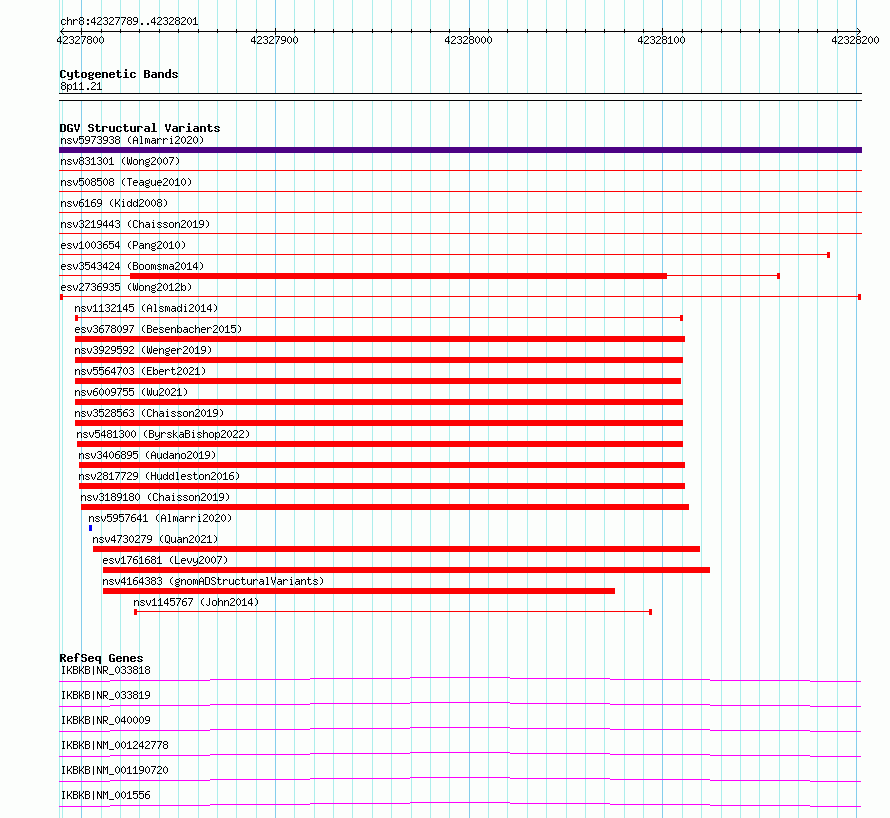Screen dimensions: 890x818
Task: Select variant nsv831301 (Wong2007)
Action: (x=120, y=161)
